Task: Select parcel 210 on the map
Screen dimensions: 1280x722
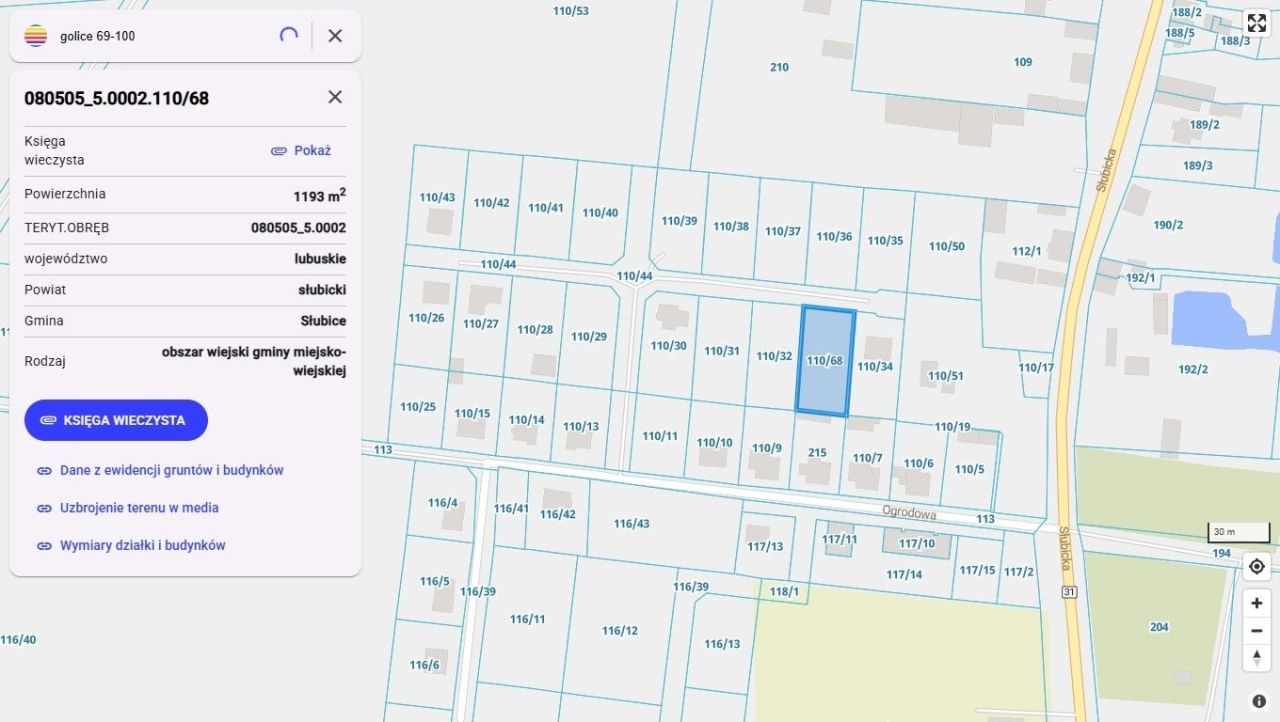Action: click(779, 67)
